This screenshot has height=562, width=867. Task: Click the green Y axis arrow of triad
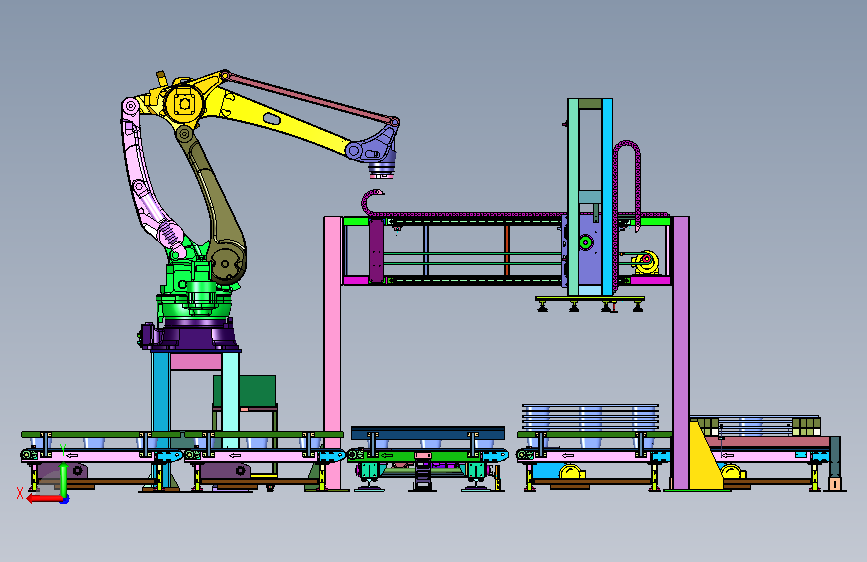coord(64,480)
